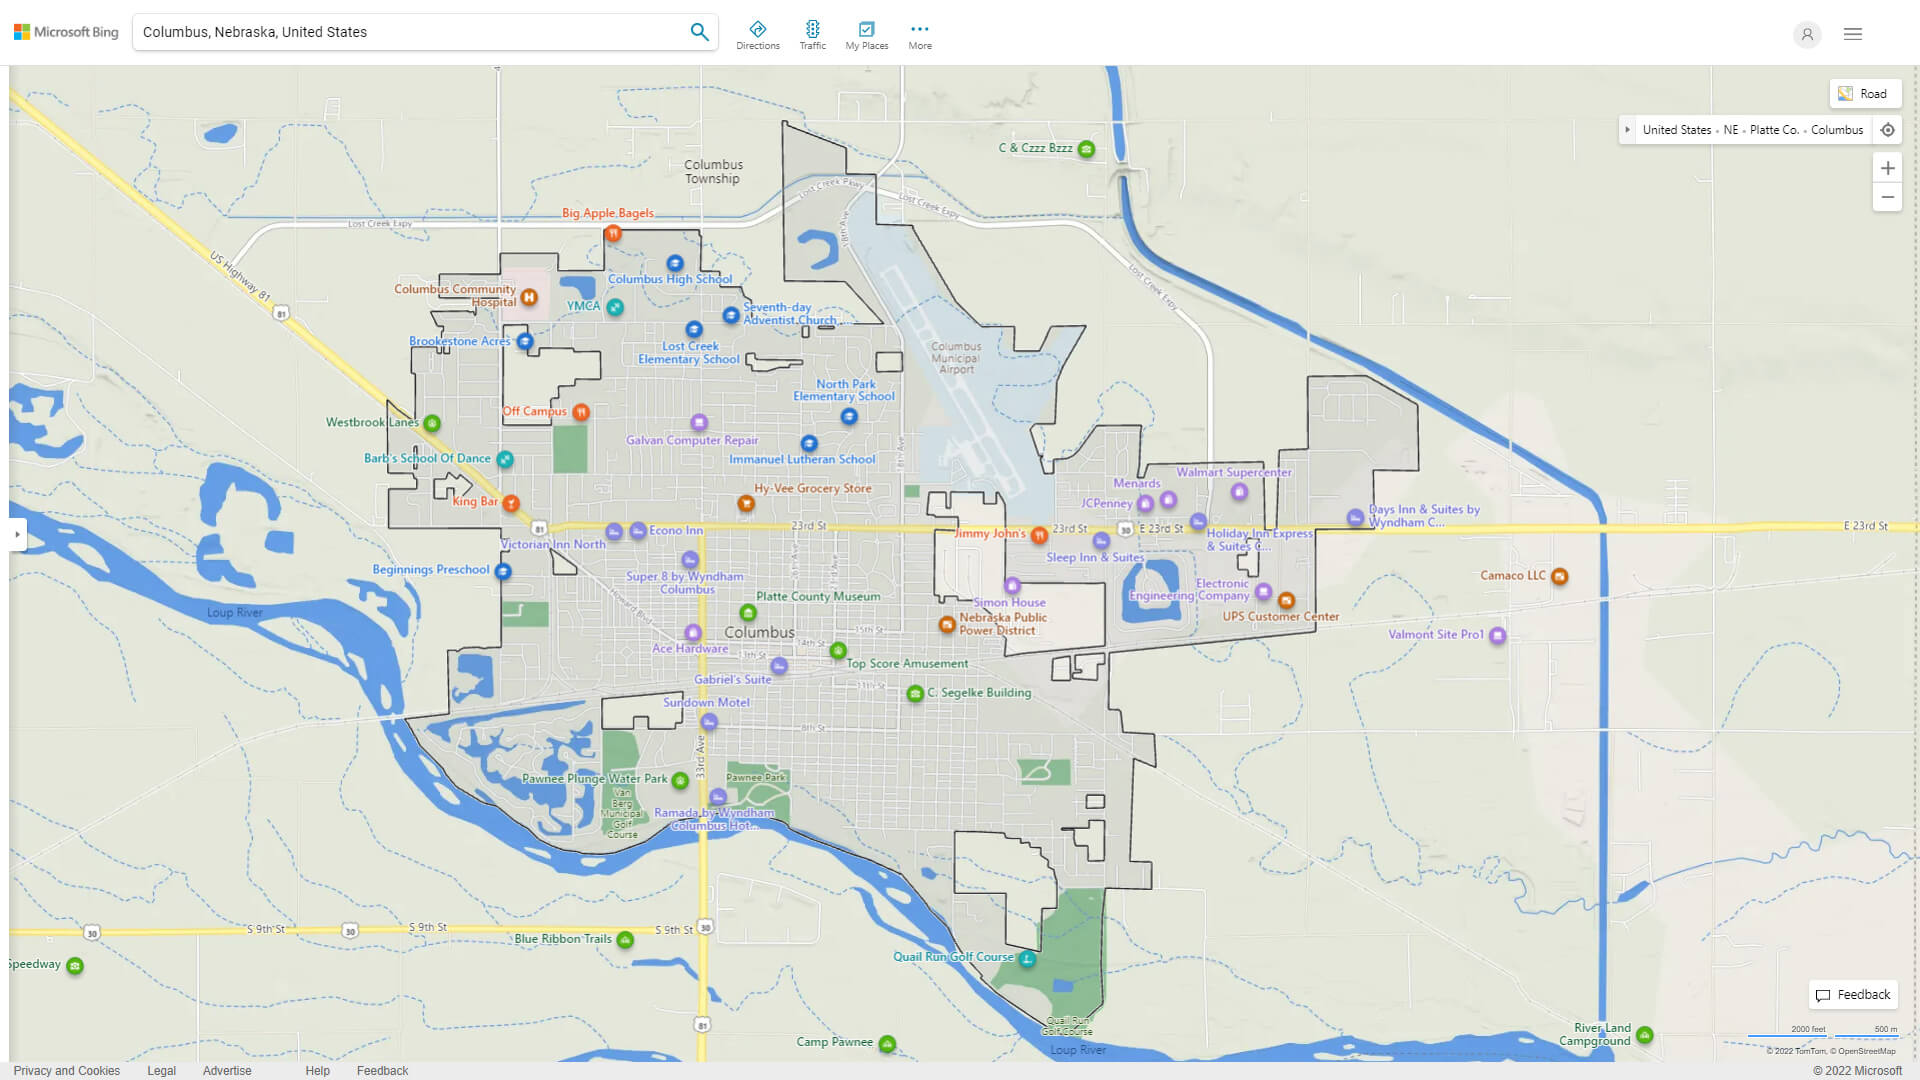The image size is (1920, 1080).
Task: Open the Legal menu item
Action: (x=160, y=1069)
